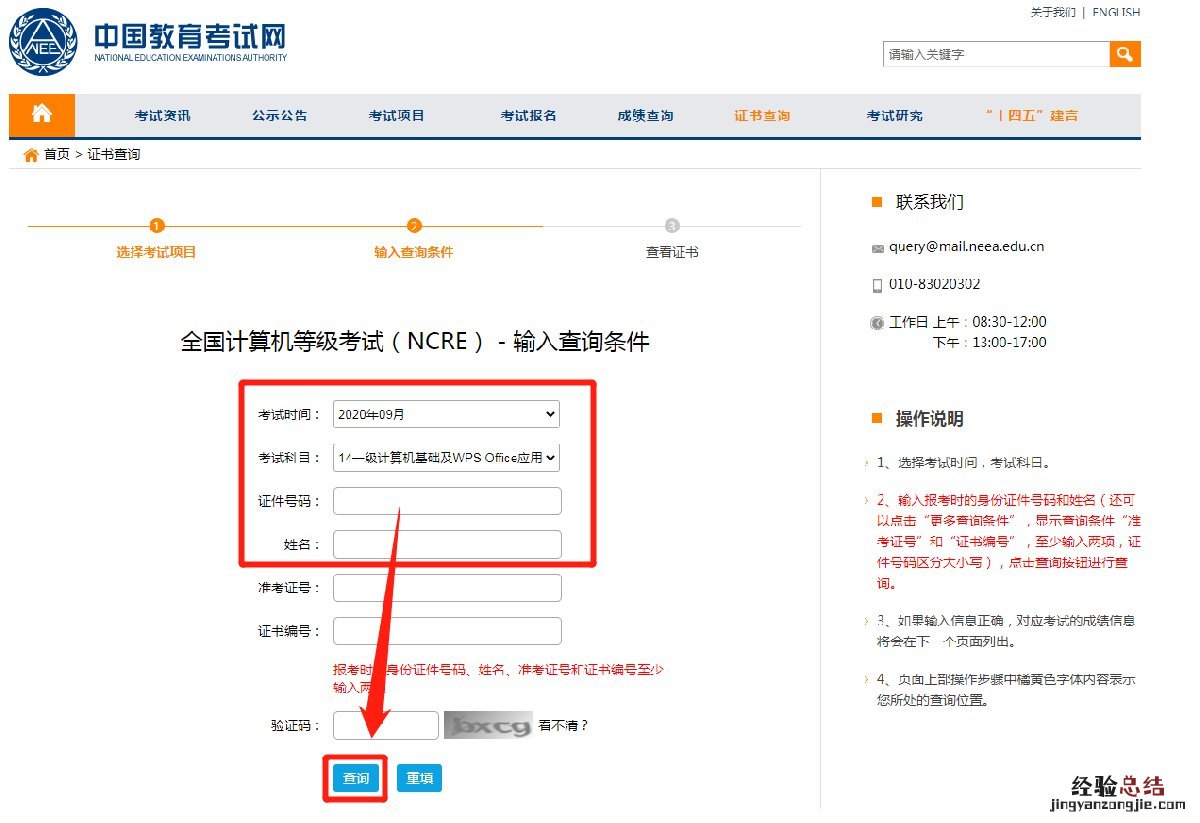Image resolution: width=1200 pixels, height=823 pixels.
Task: Click the 看不清? captcha refresh link
Action: coord(563,726)
